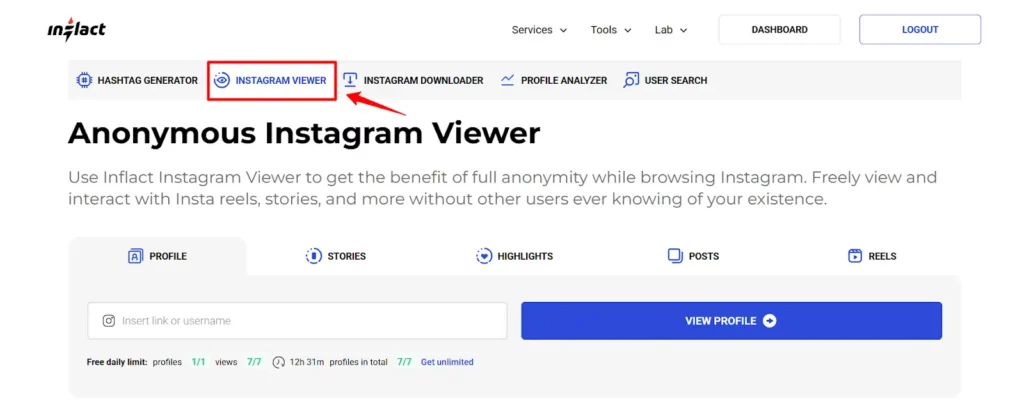Expand the Tools dropdown menu
This screenshot has height=410, width=1024.
[611, 30]
